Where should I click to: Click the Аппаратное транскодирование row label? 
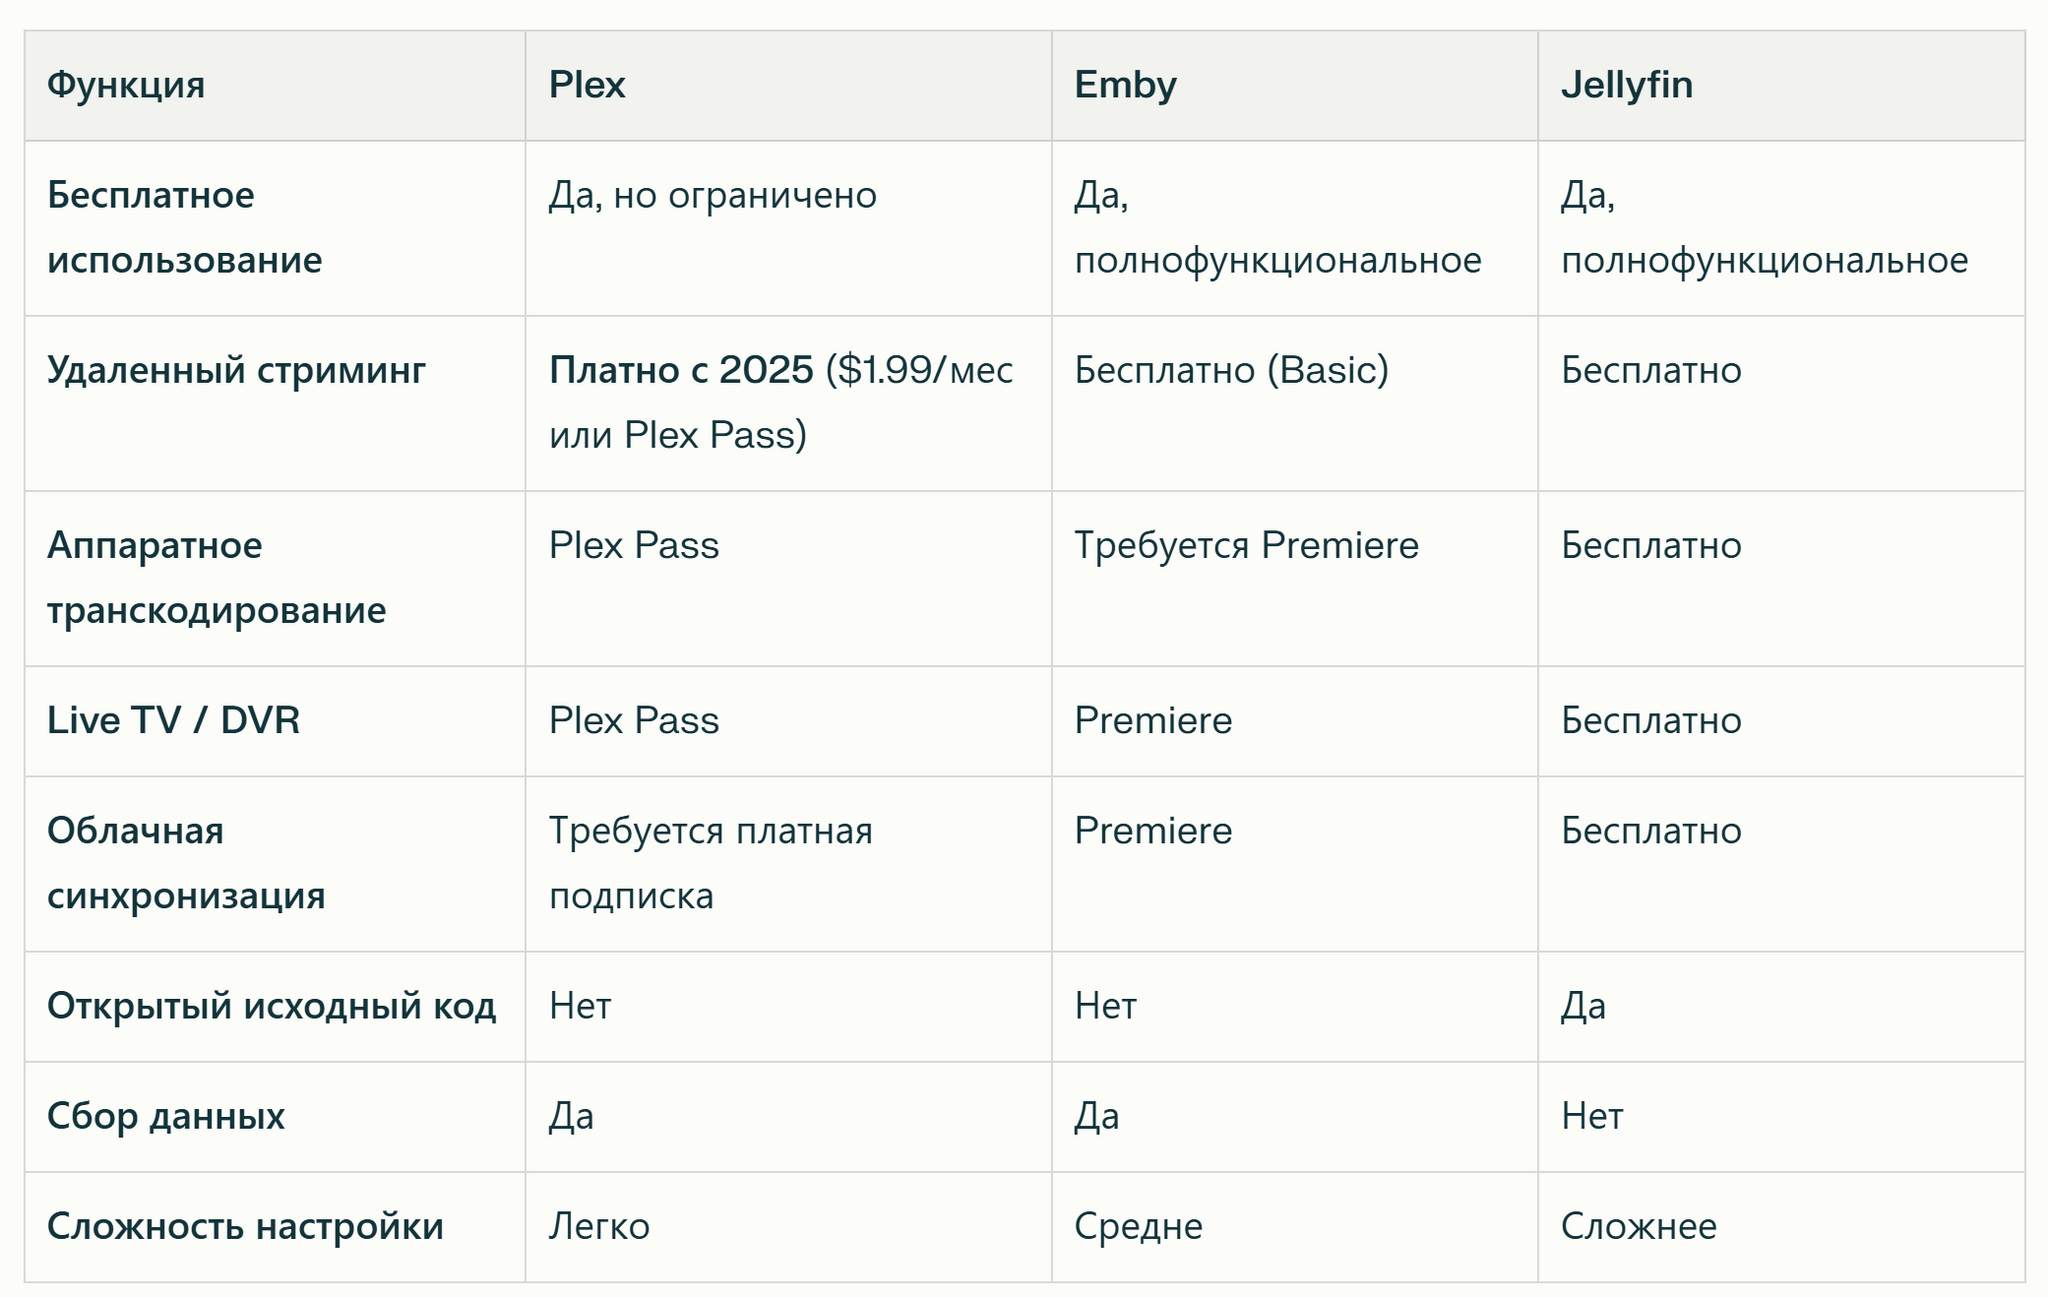(216, 577)
